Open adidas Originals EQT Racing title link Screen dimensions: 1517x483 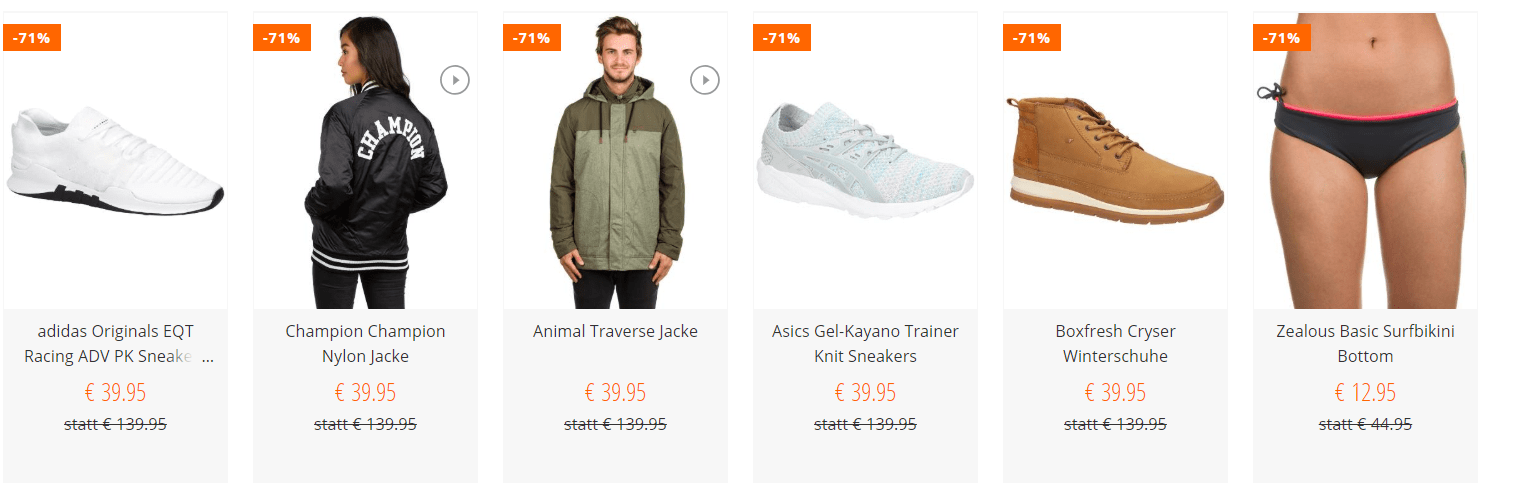point(115,343)
